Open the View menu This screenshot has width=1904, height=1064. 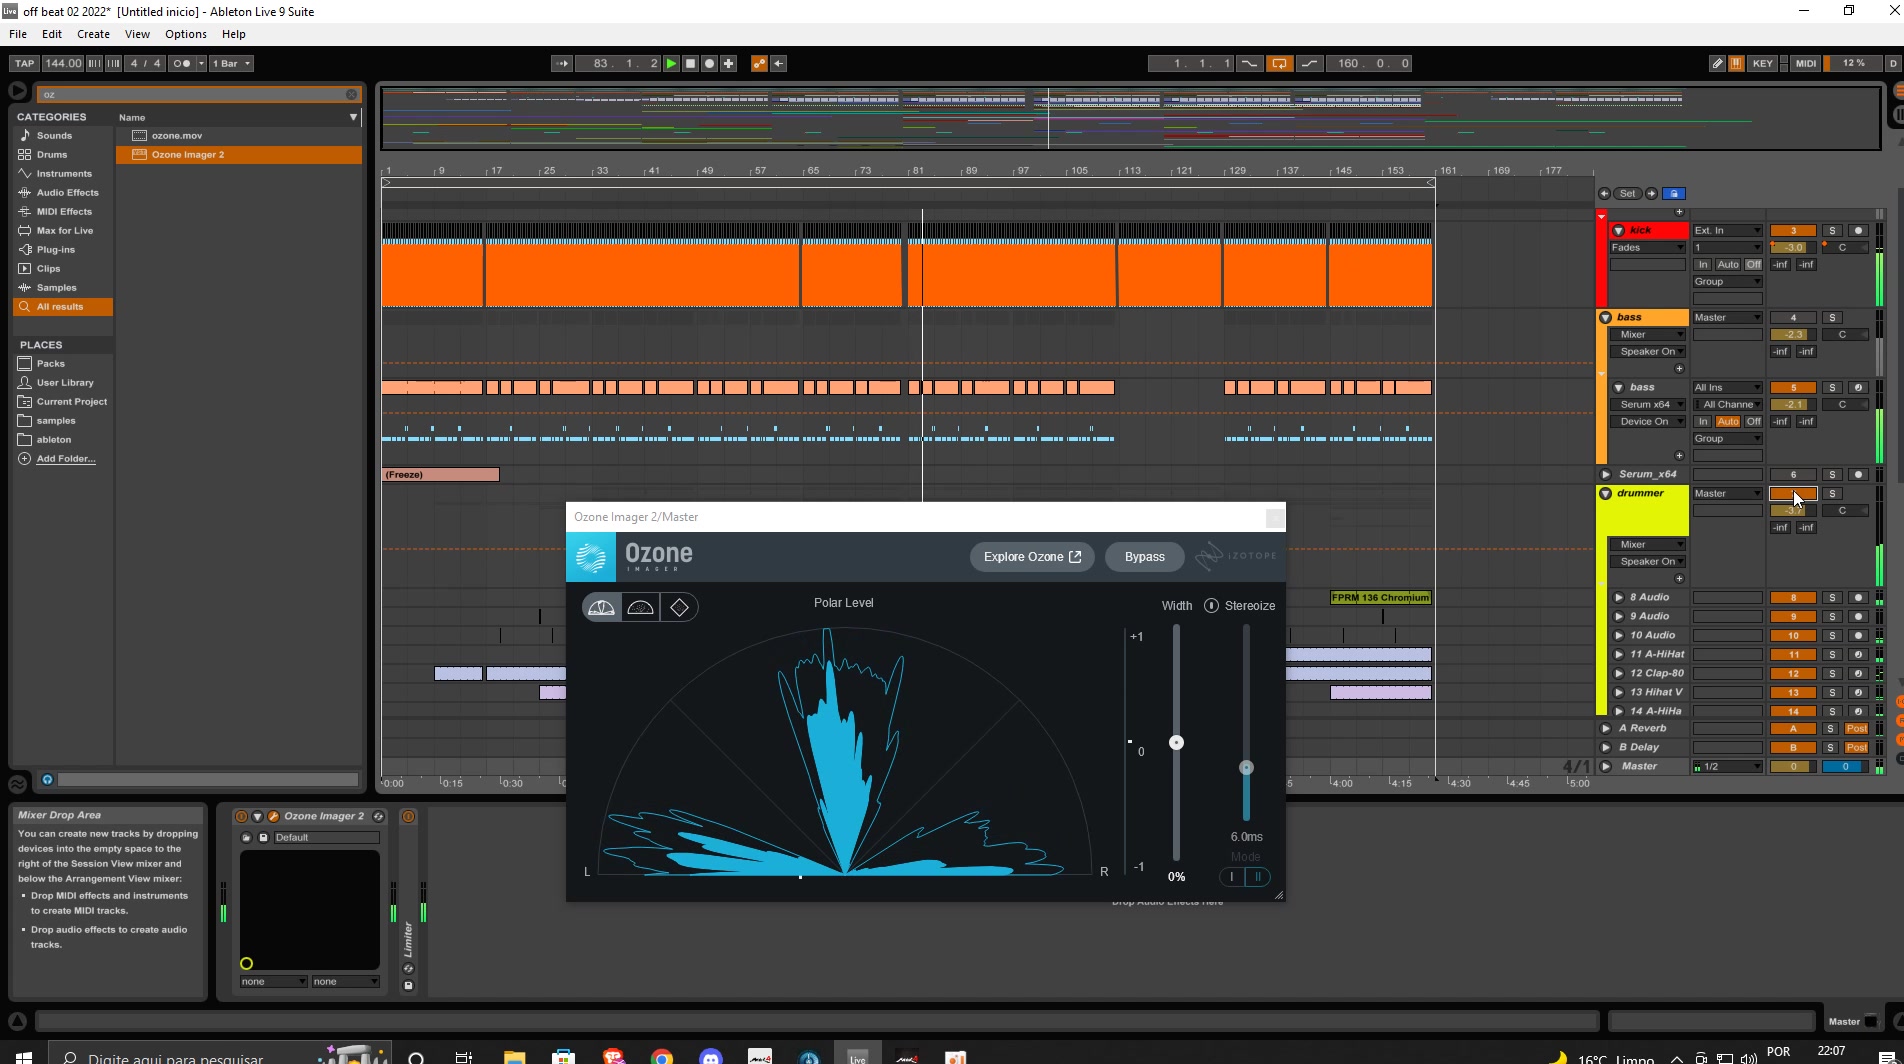coord(137,34)
